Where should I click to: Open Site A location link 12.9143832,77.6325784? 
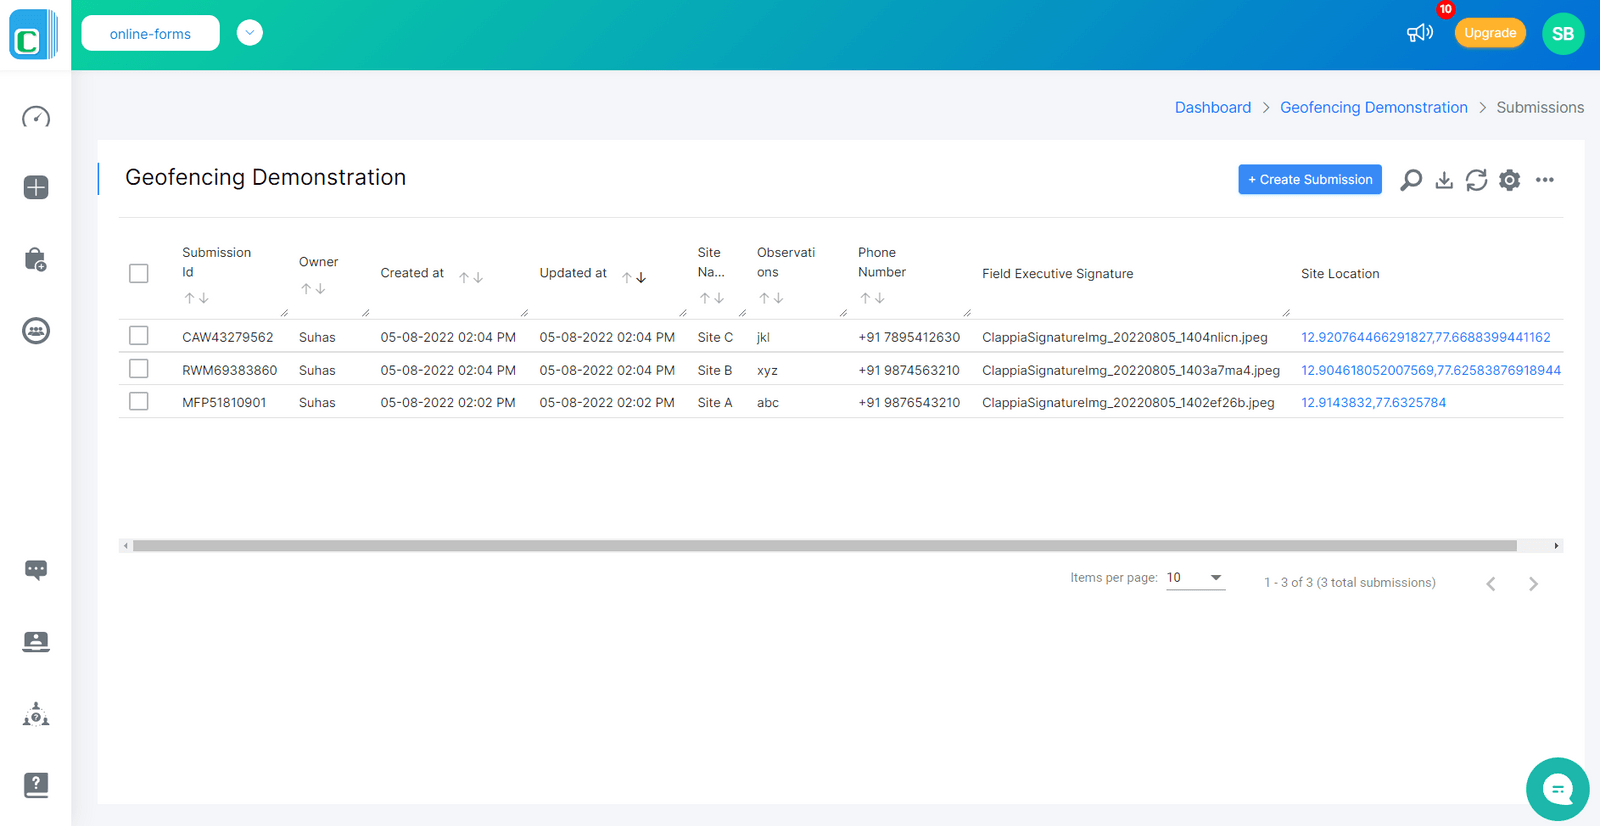[x=1373, y=403]
